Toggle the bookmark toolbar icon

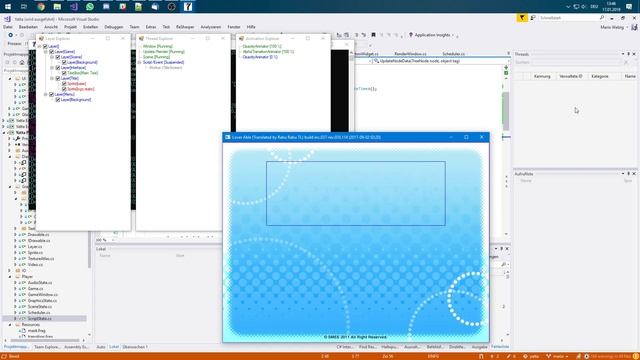tap(373, 35)
